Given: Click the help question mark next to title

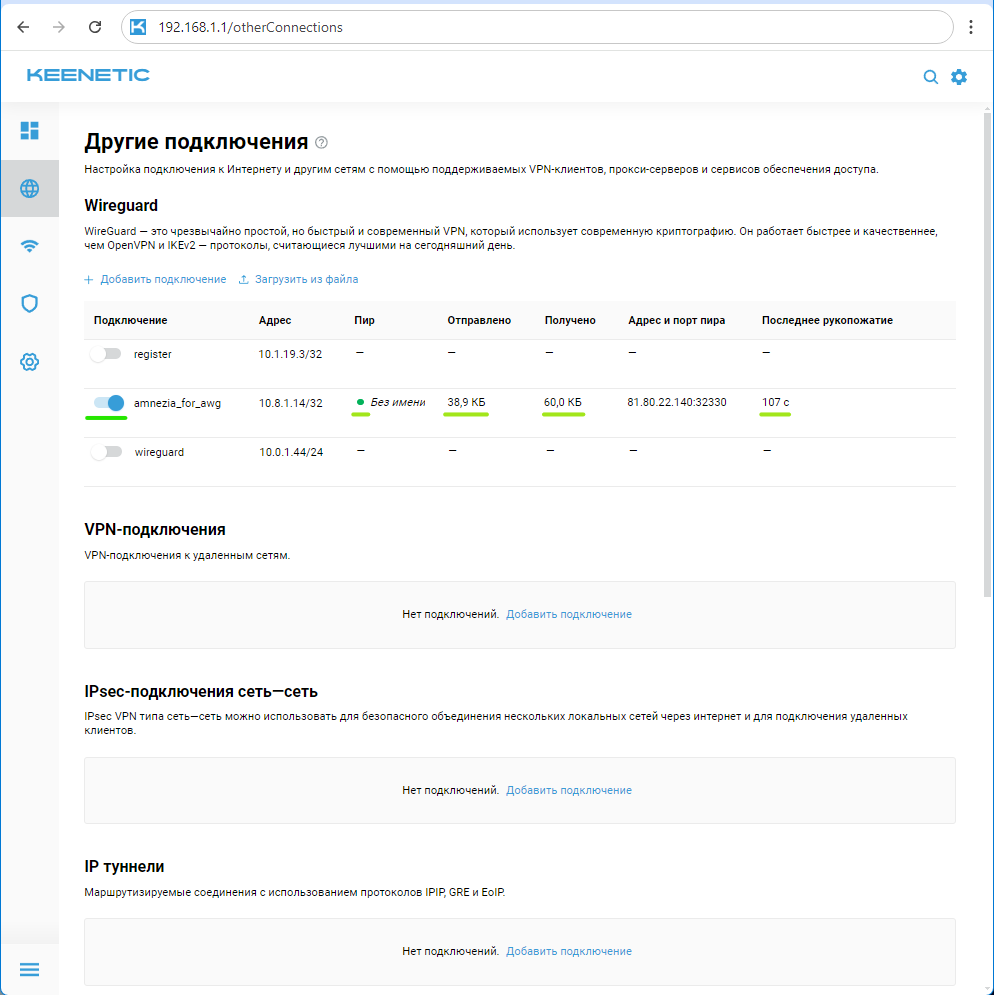Looking at the screenshot, I should pos(321,143).
